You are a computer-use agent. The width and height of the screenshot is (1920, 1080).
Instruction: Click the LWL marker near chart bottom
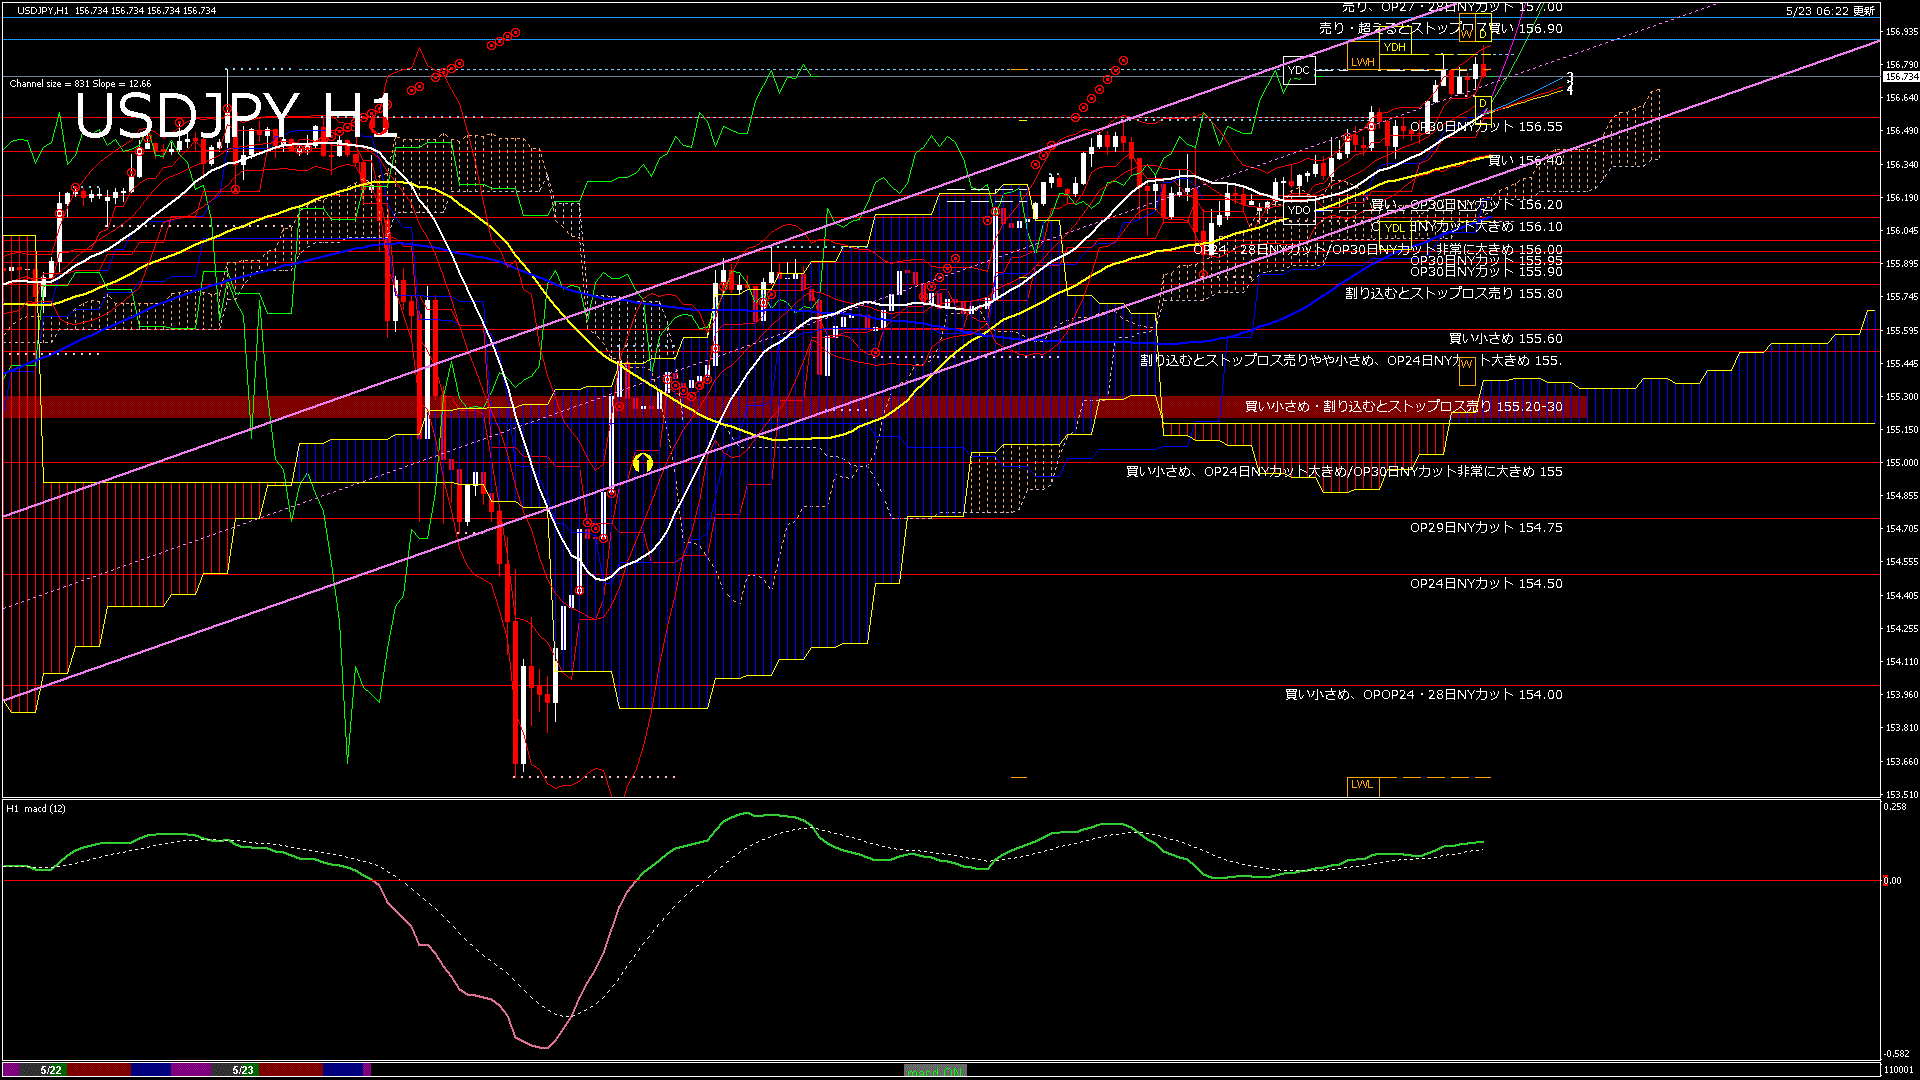(1362, 784)
